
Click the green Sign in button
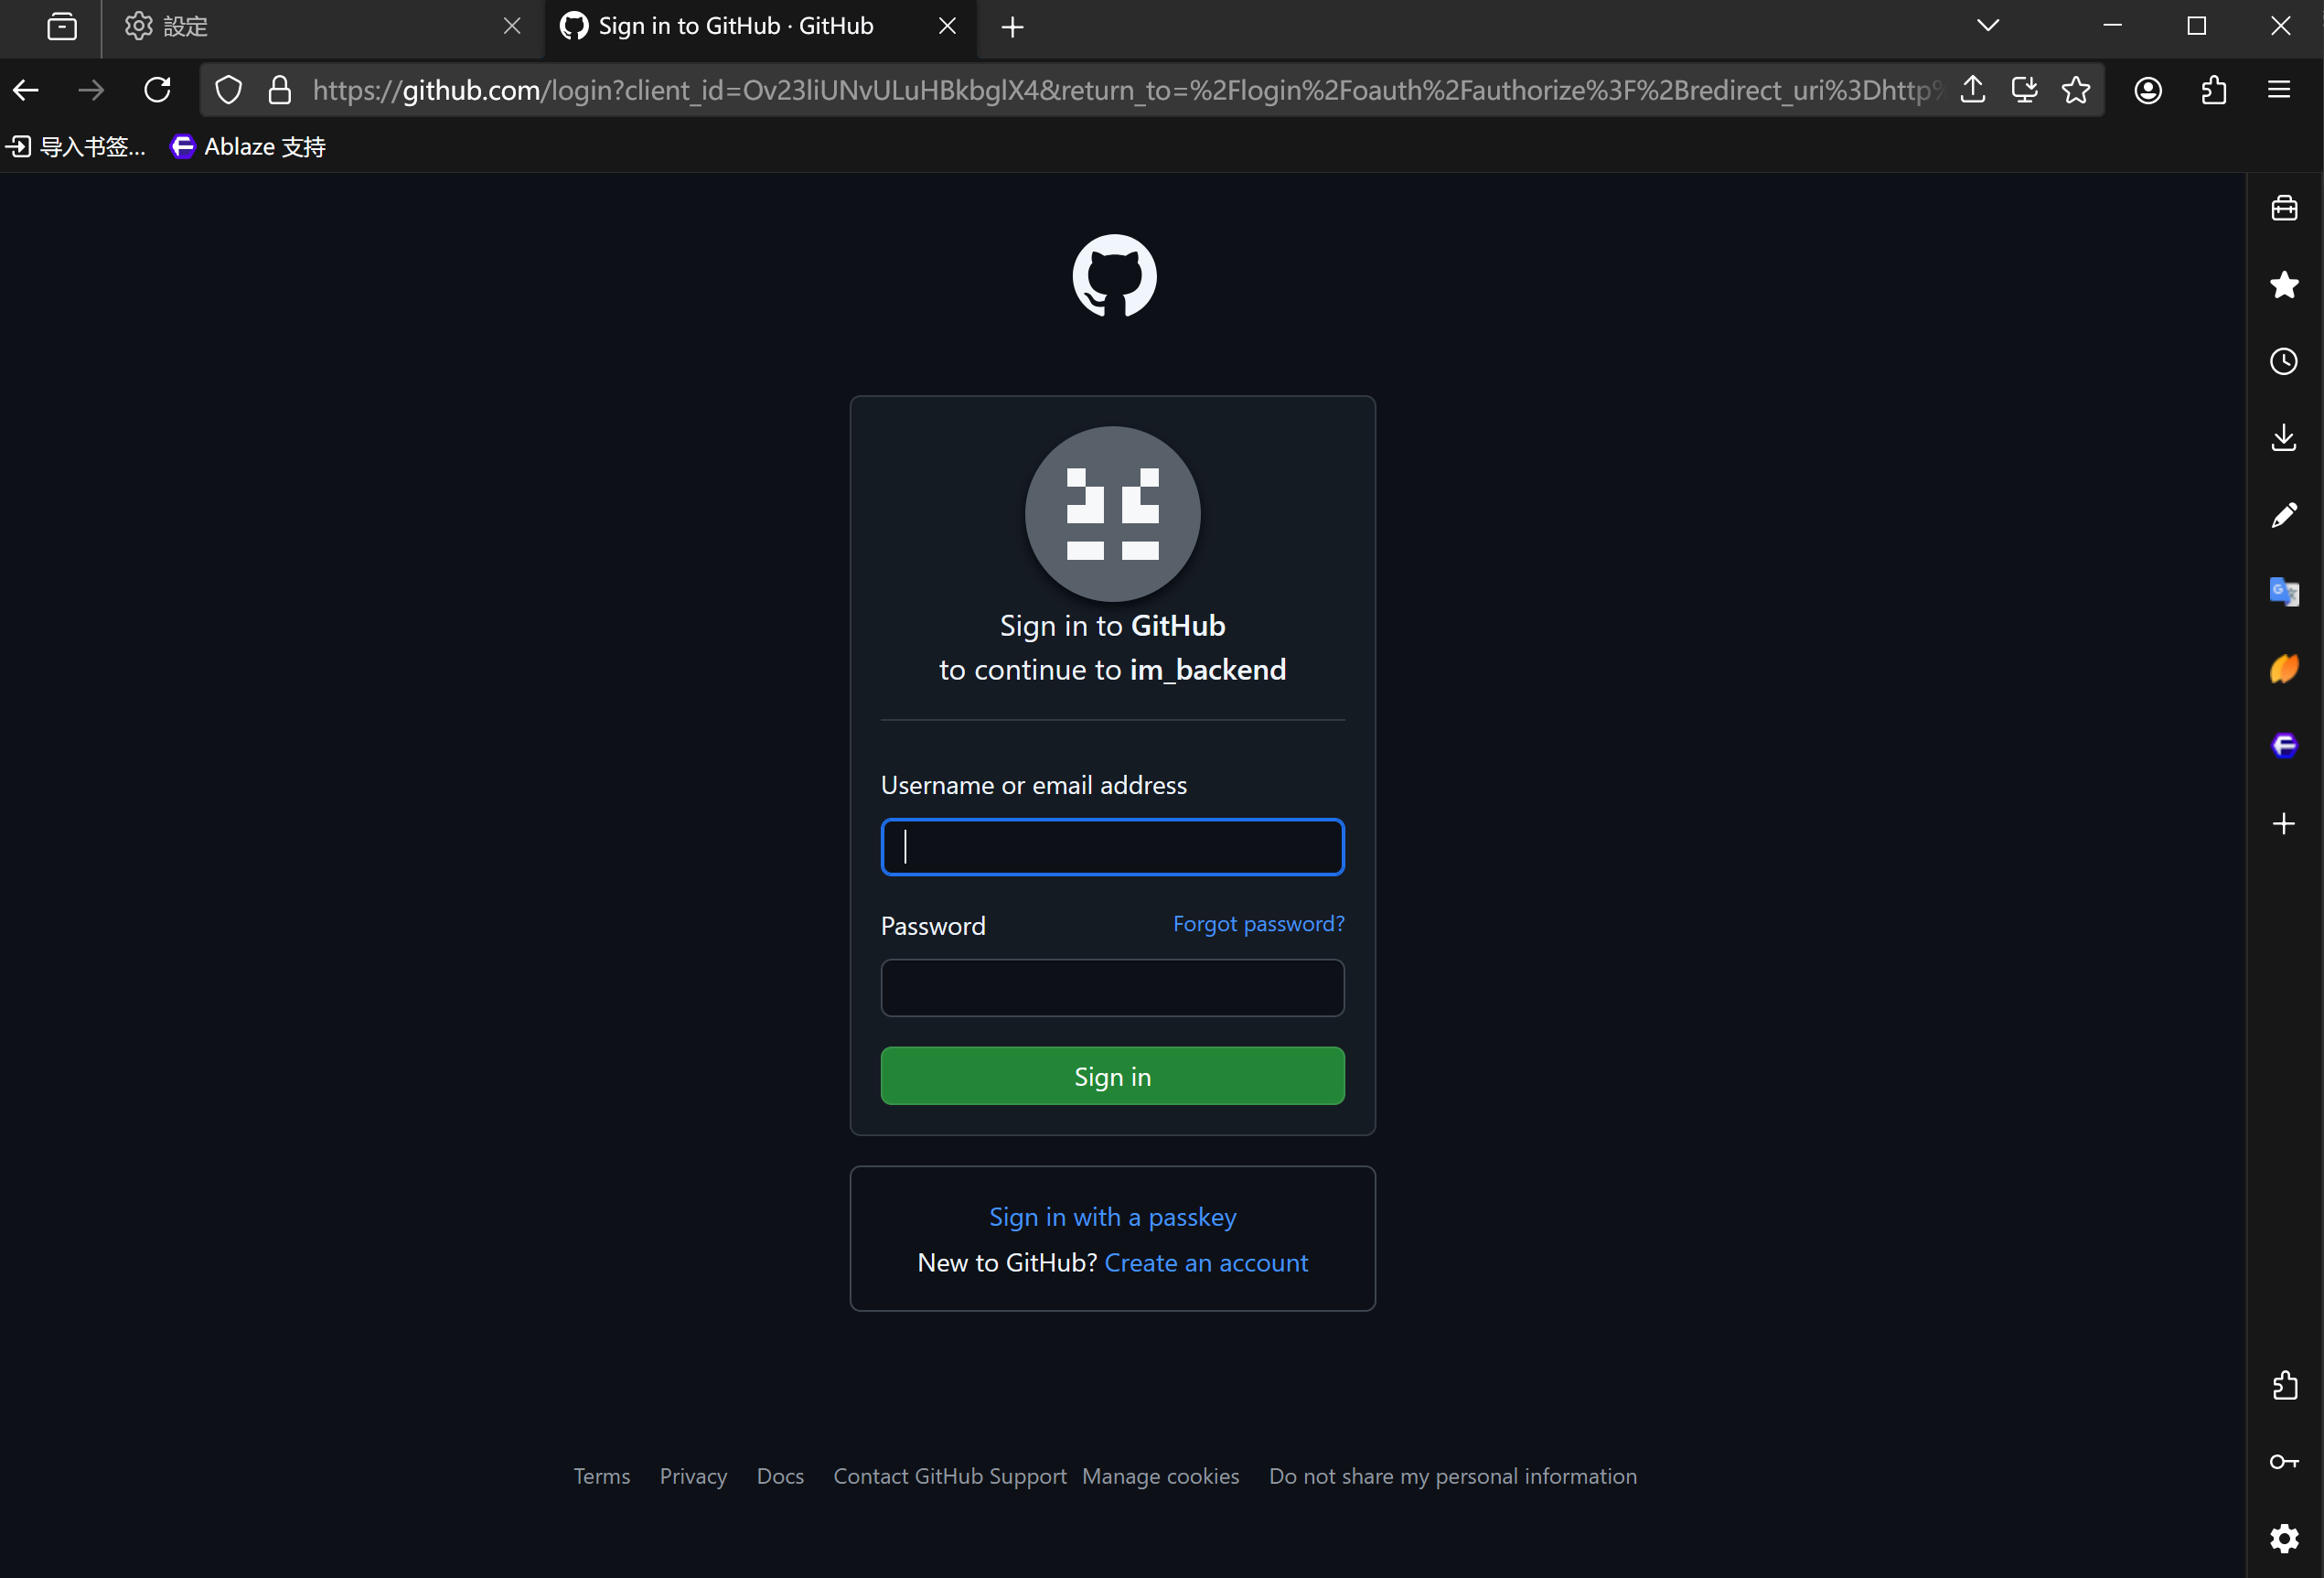tap(1112, 1076)
